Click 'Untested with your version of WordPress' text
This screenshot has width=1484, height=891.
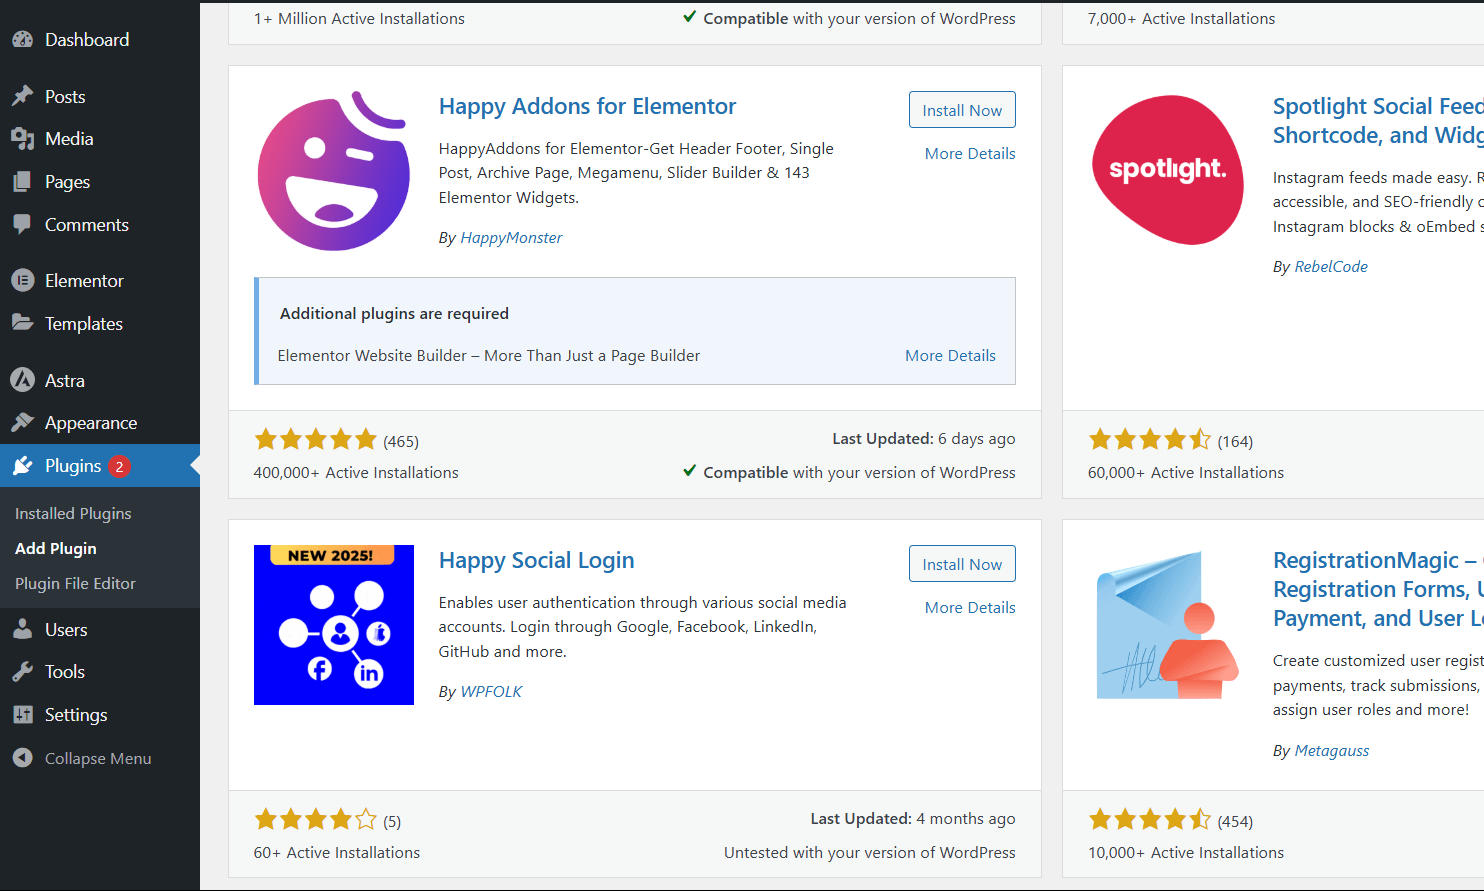coord(870,852)
